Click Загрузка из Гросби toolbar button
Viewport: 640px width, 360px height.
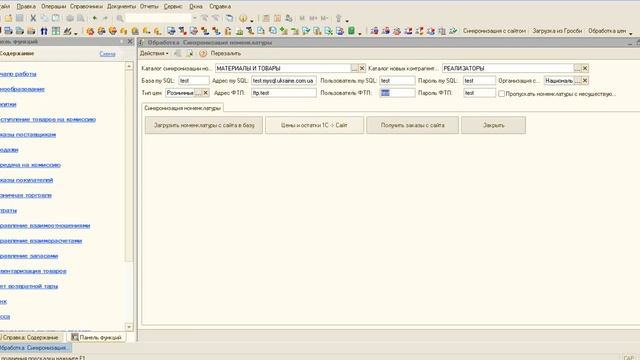tap(557, 31)
